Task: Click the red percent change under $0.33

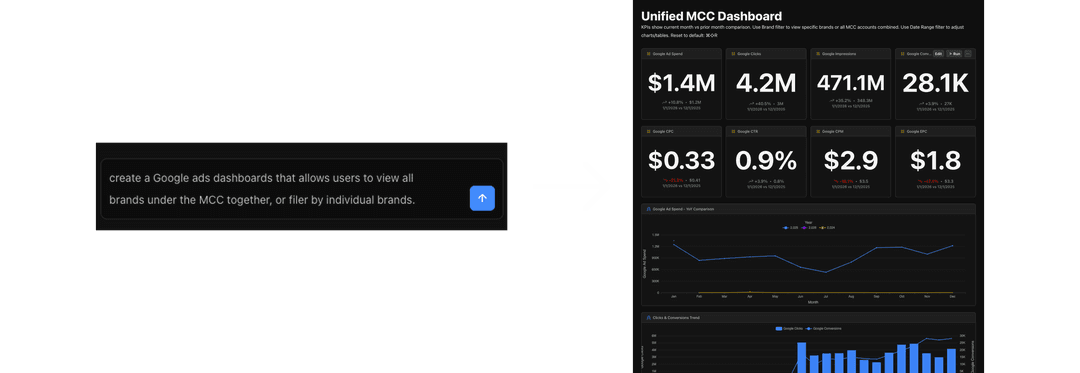Action: (x=673, y=180)
